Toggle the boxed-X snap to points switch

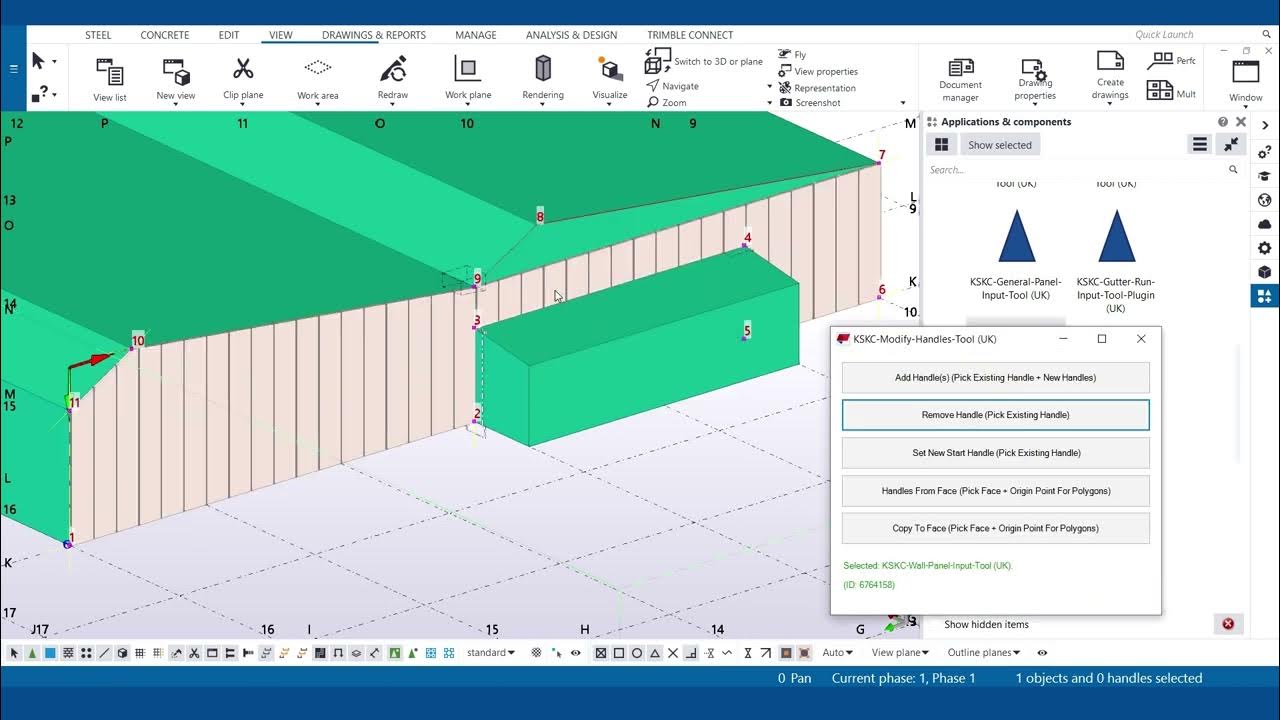pos(601,653)
